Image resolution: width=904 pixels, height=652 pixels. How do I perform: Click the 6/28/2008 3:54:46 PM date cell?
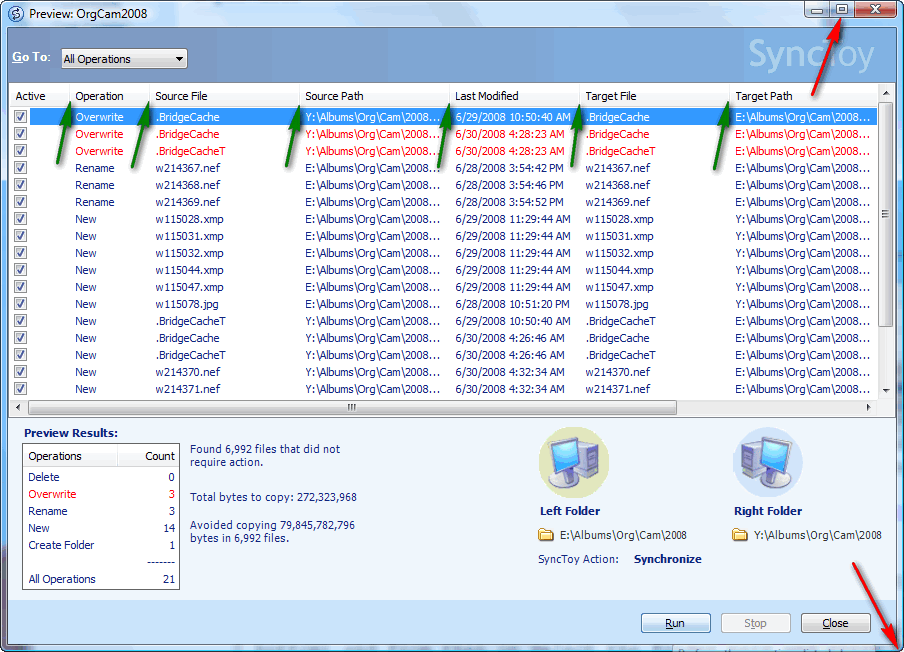click(x=510, y=185)
